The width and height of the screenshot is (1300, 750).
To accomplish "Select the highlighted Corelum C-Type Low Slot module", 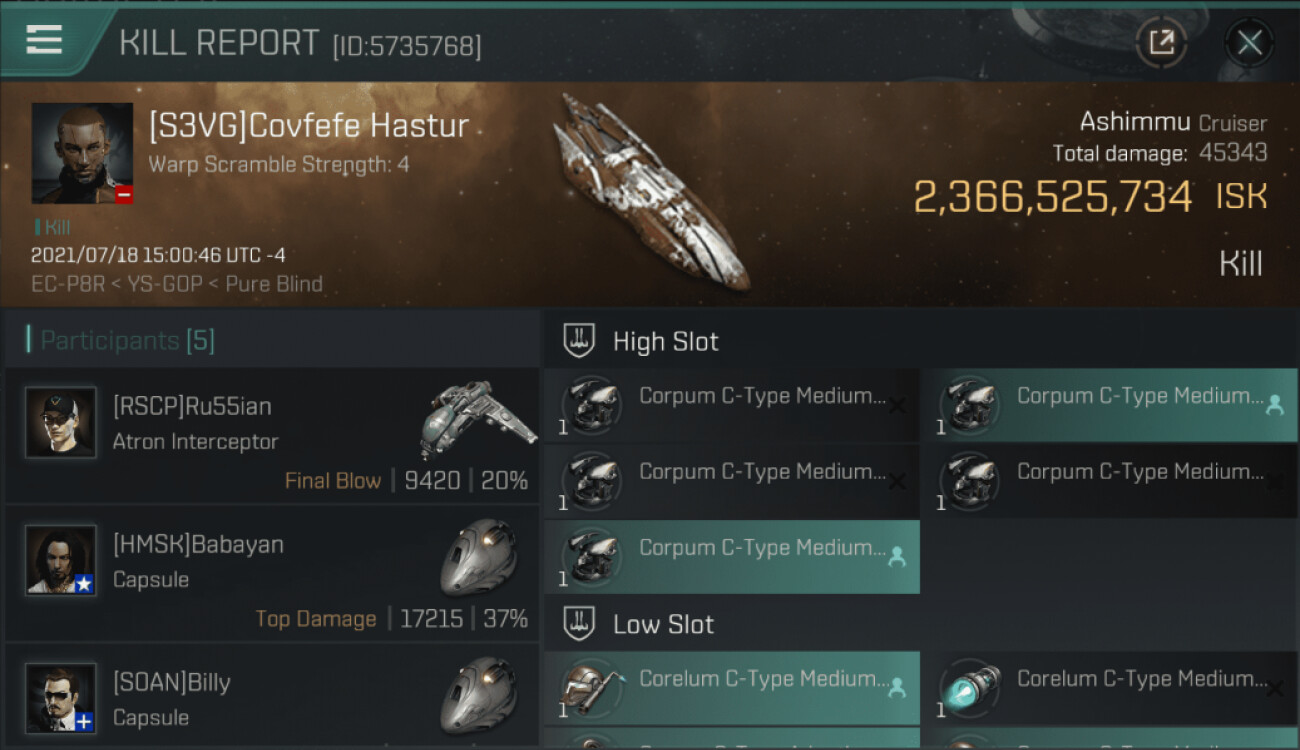I will tap(730, 688).
